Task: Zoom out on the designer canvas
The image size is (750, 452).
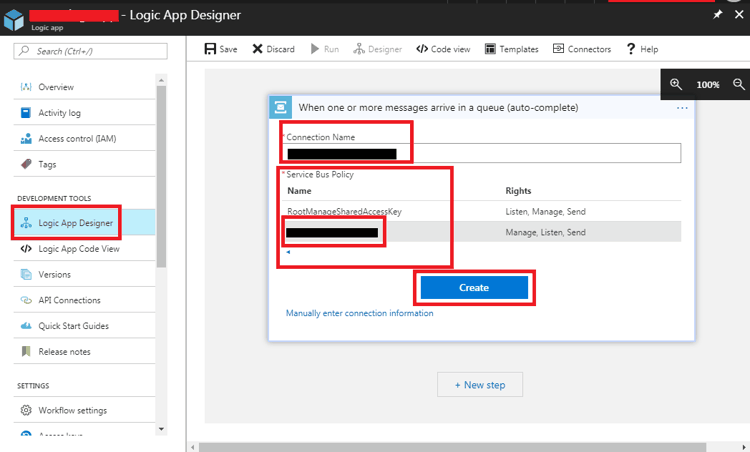Action: [x=739, y=85]
